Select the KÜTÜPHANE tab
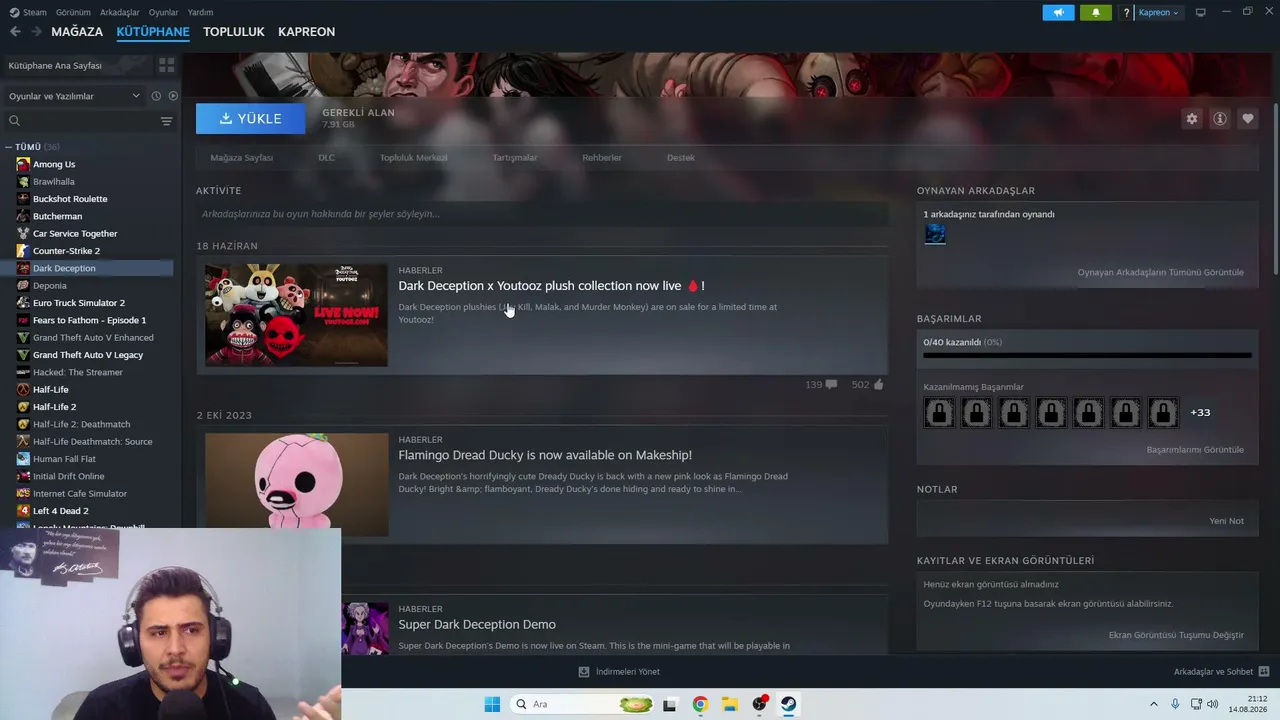The image size is (1280, 720). tap(153, 32)
